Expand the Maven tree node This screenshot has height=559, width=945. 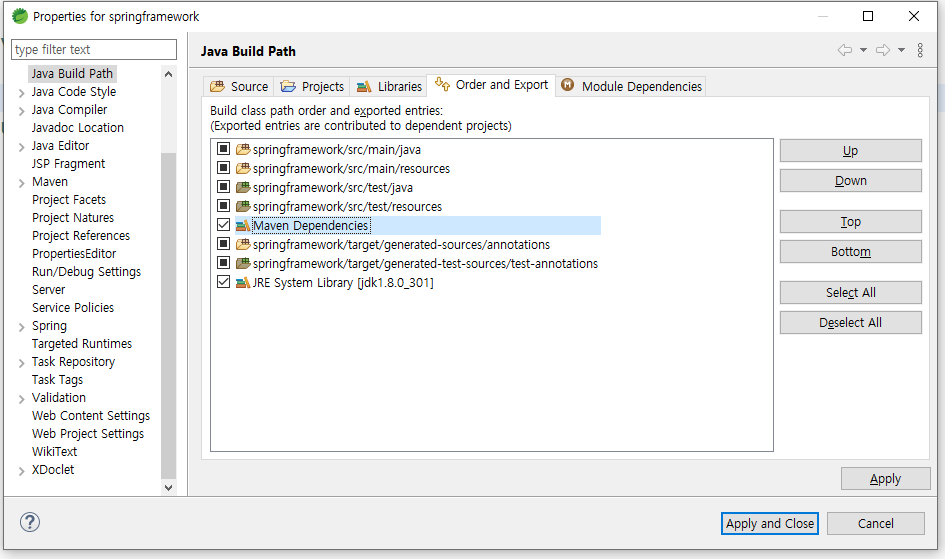tap(21, 183)
